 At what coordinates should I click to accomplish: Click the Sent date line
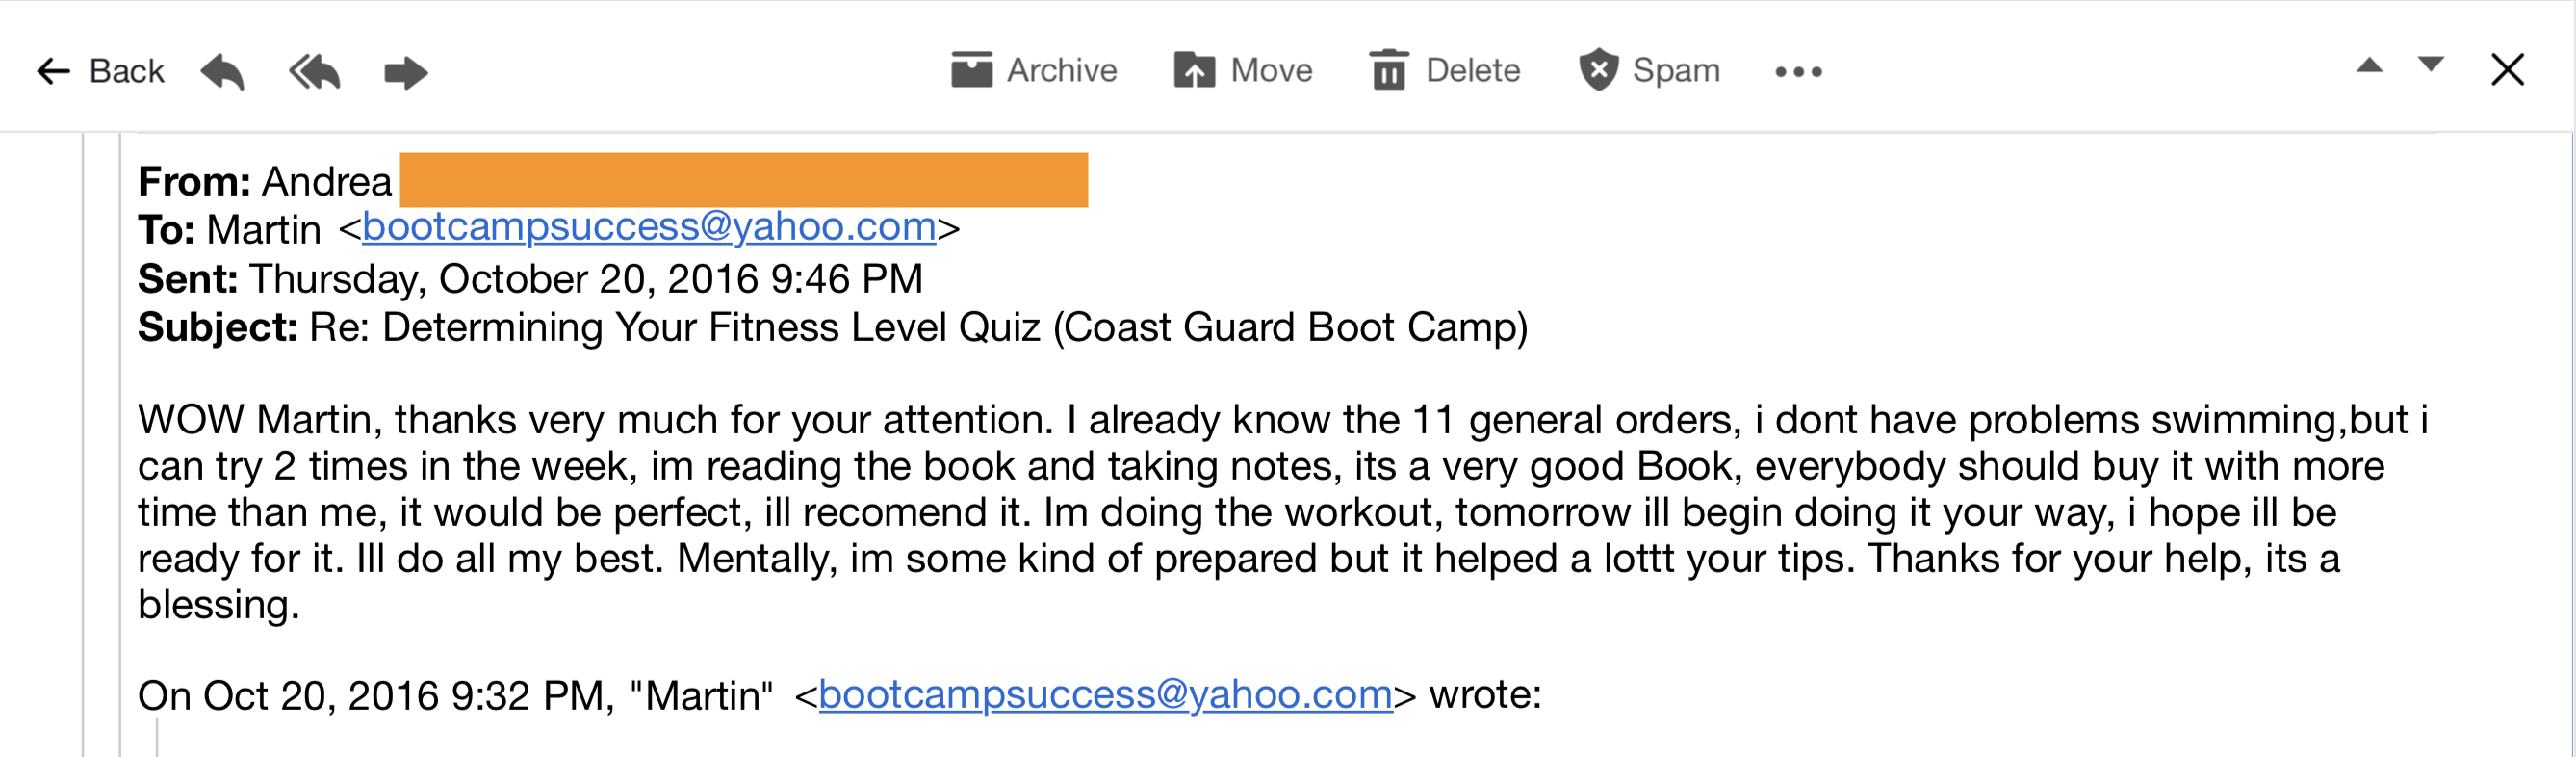point(532,279)
